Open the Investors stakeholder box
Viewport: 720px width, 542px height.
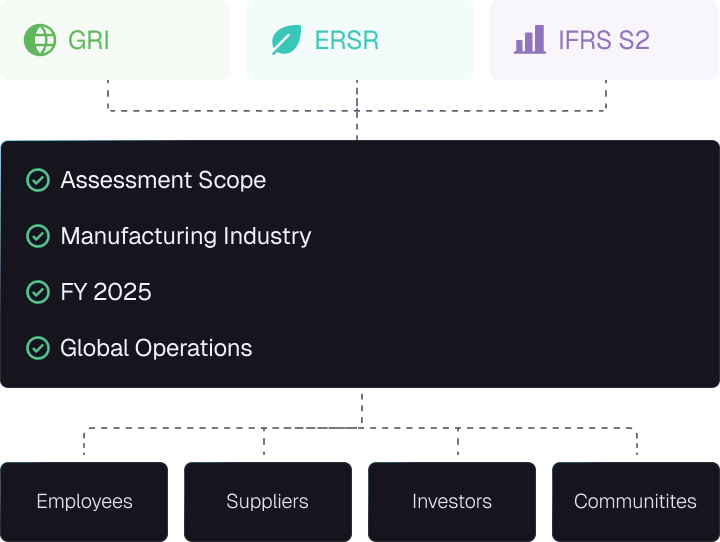click(x=452, y=502)
